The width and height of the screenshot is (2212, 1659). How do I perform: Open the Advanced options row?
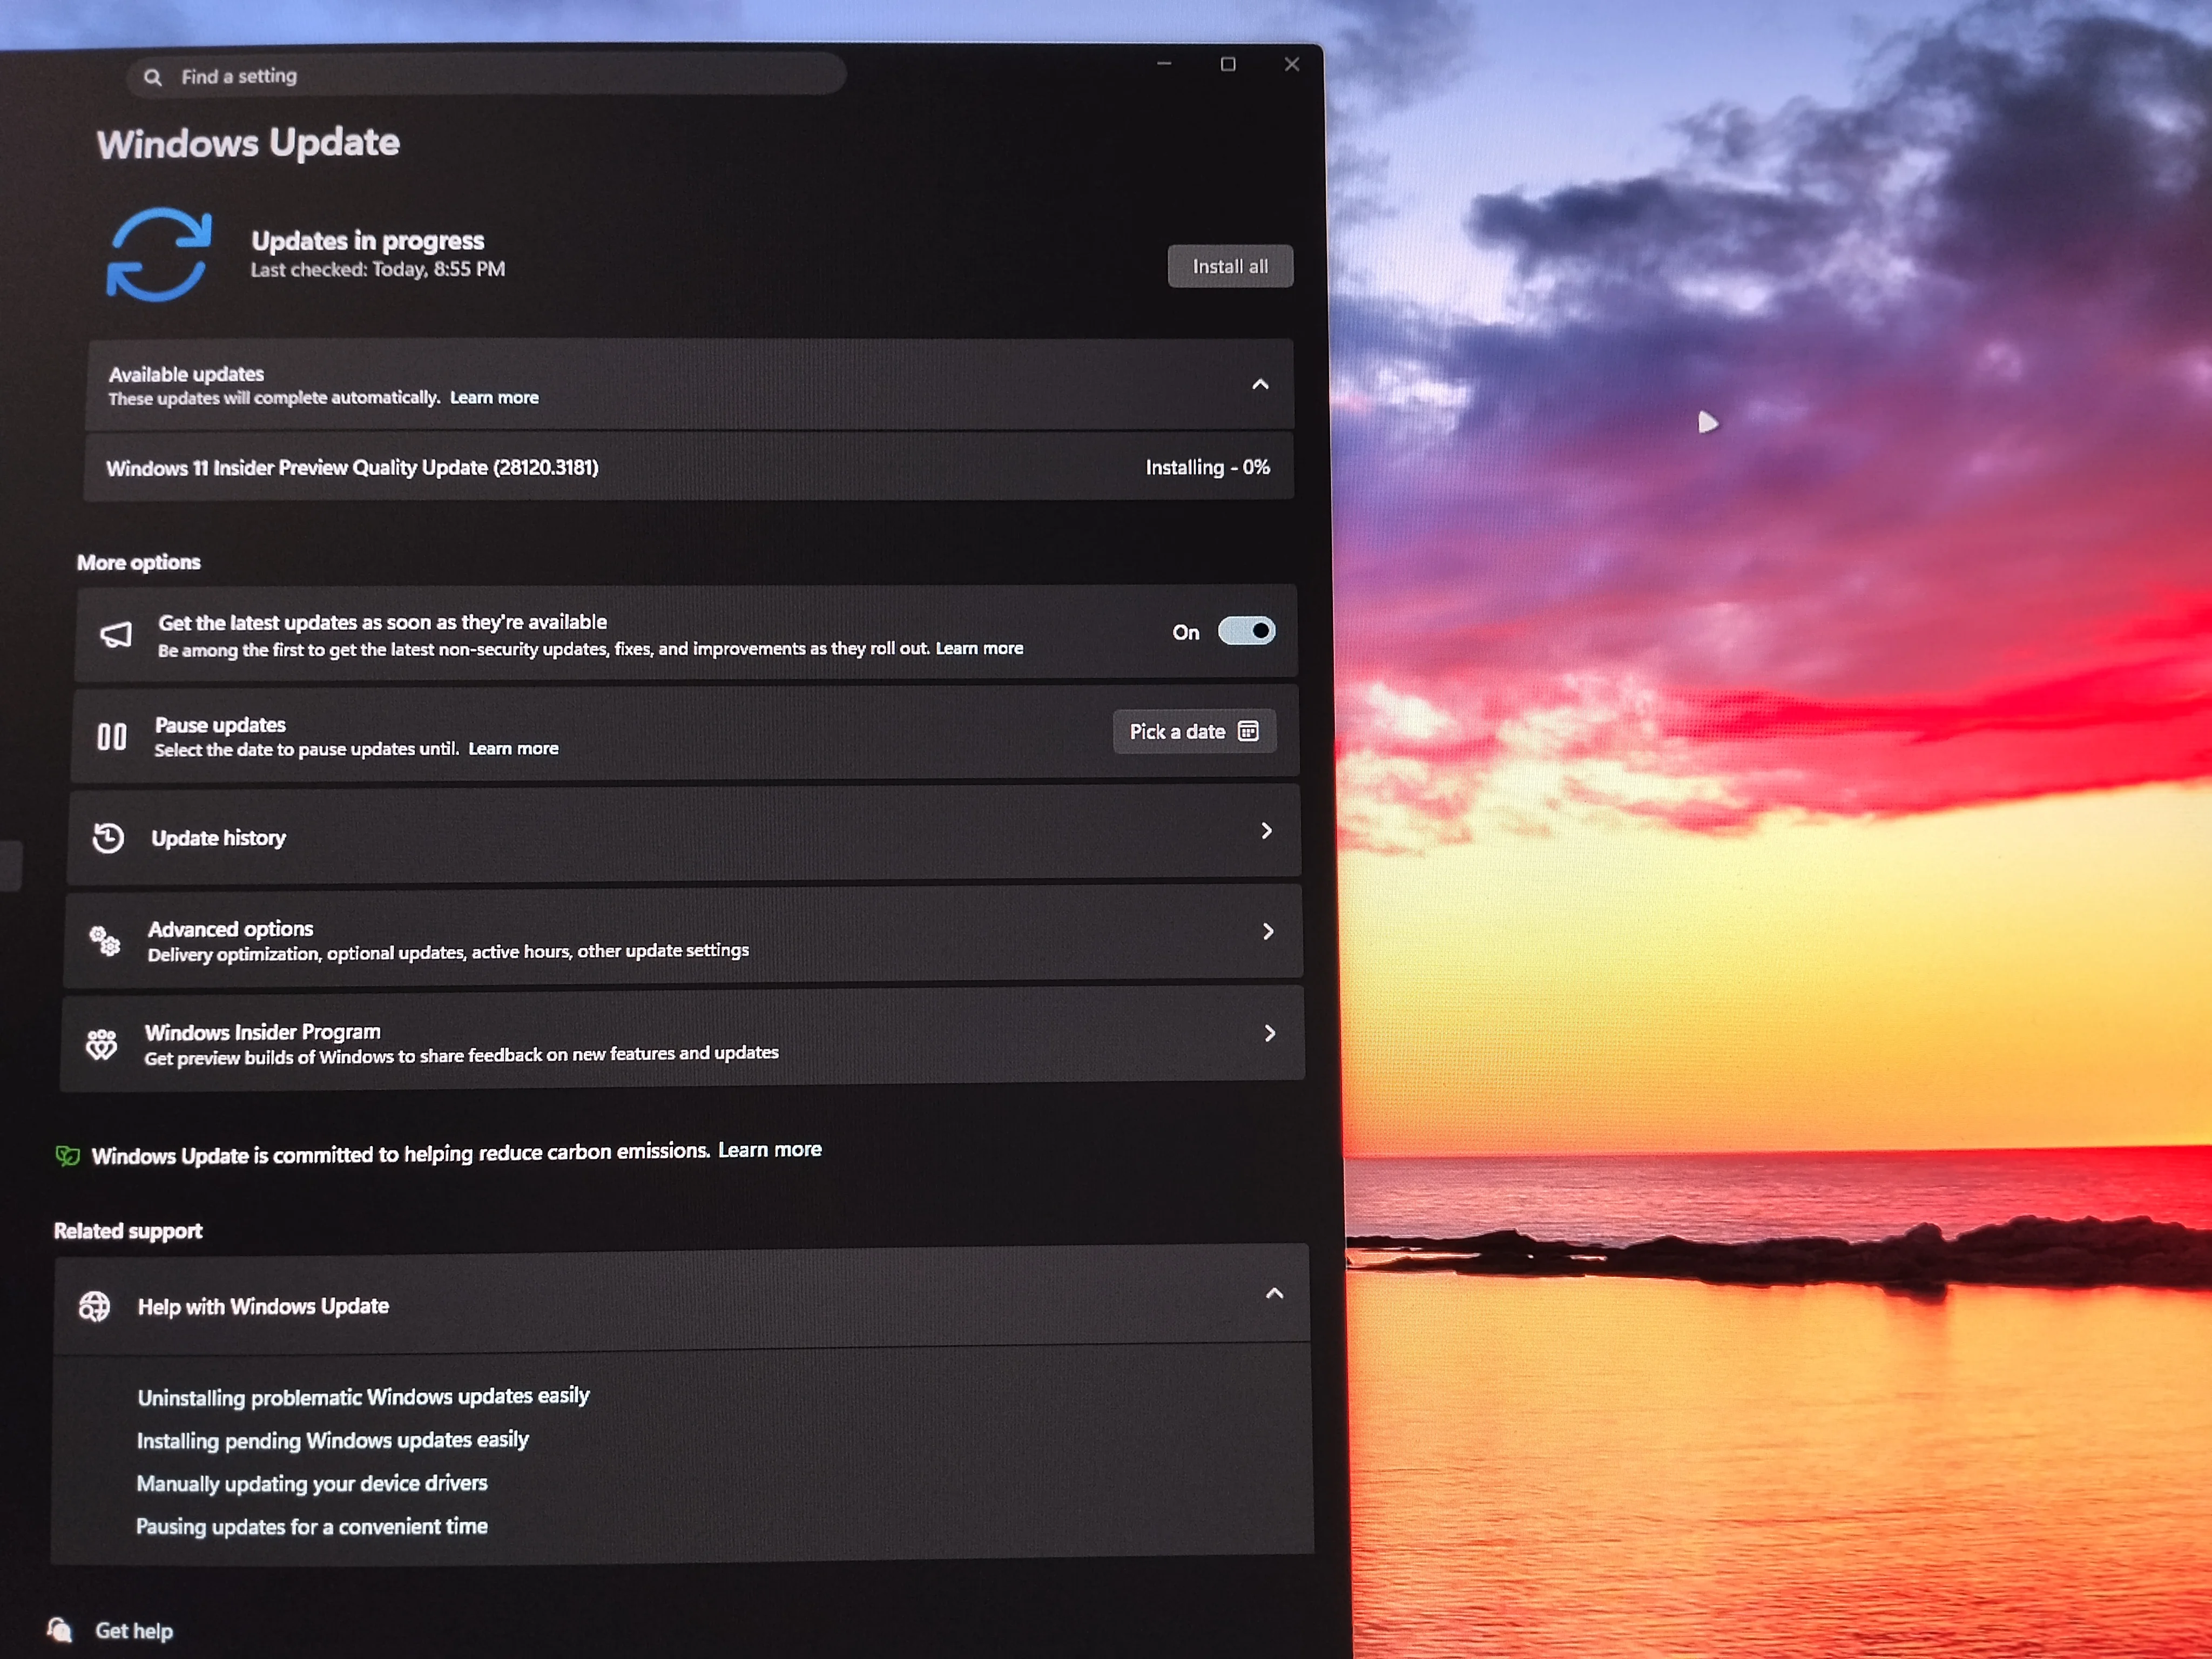point(683,937)
